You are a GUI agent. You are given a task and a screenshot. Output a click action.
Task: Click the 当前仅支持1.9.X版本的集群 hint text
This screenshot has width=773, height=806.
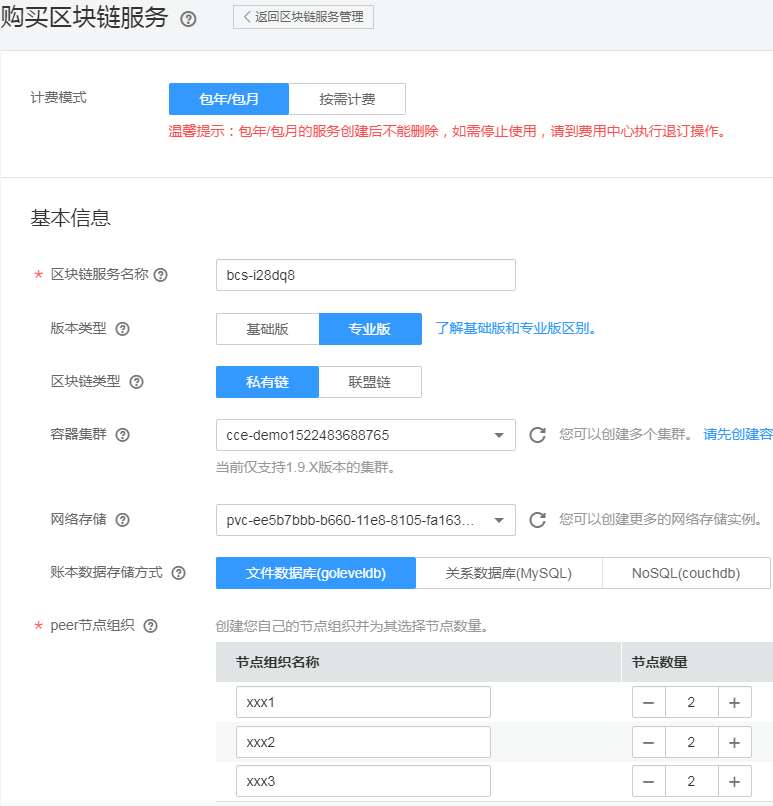tap(306, 467)
